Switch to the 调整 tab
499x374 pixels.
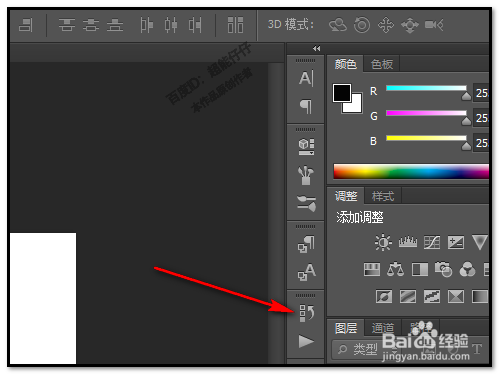pyautogui.click(x=346, y=196)
